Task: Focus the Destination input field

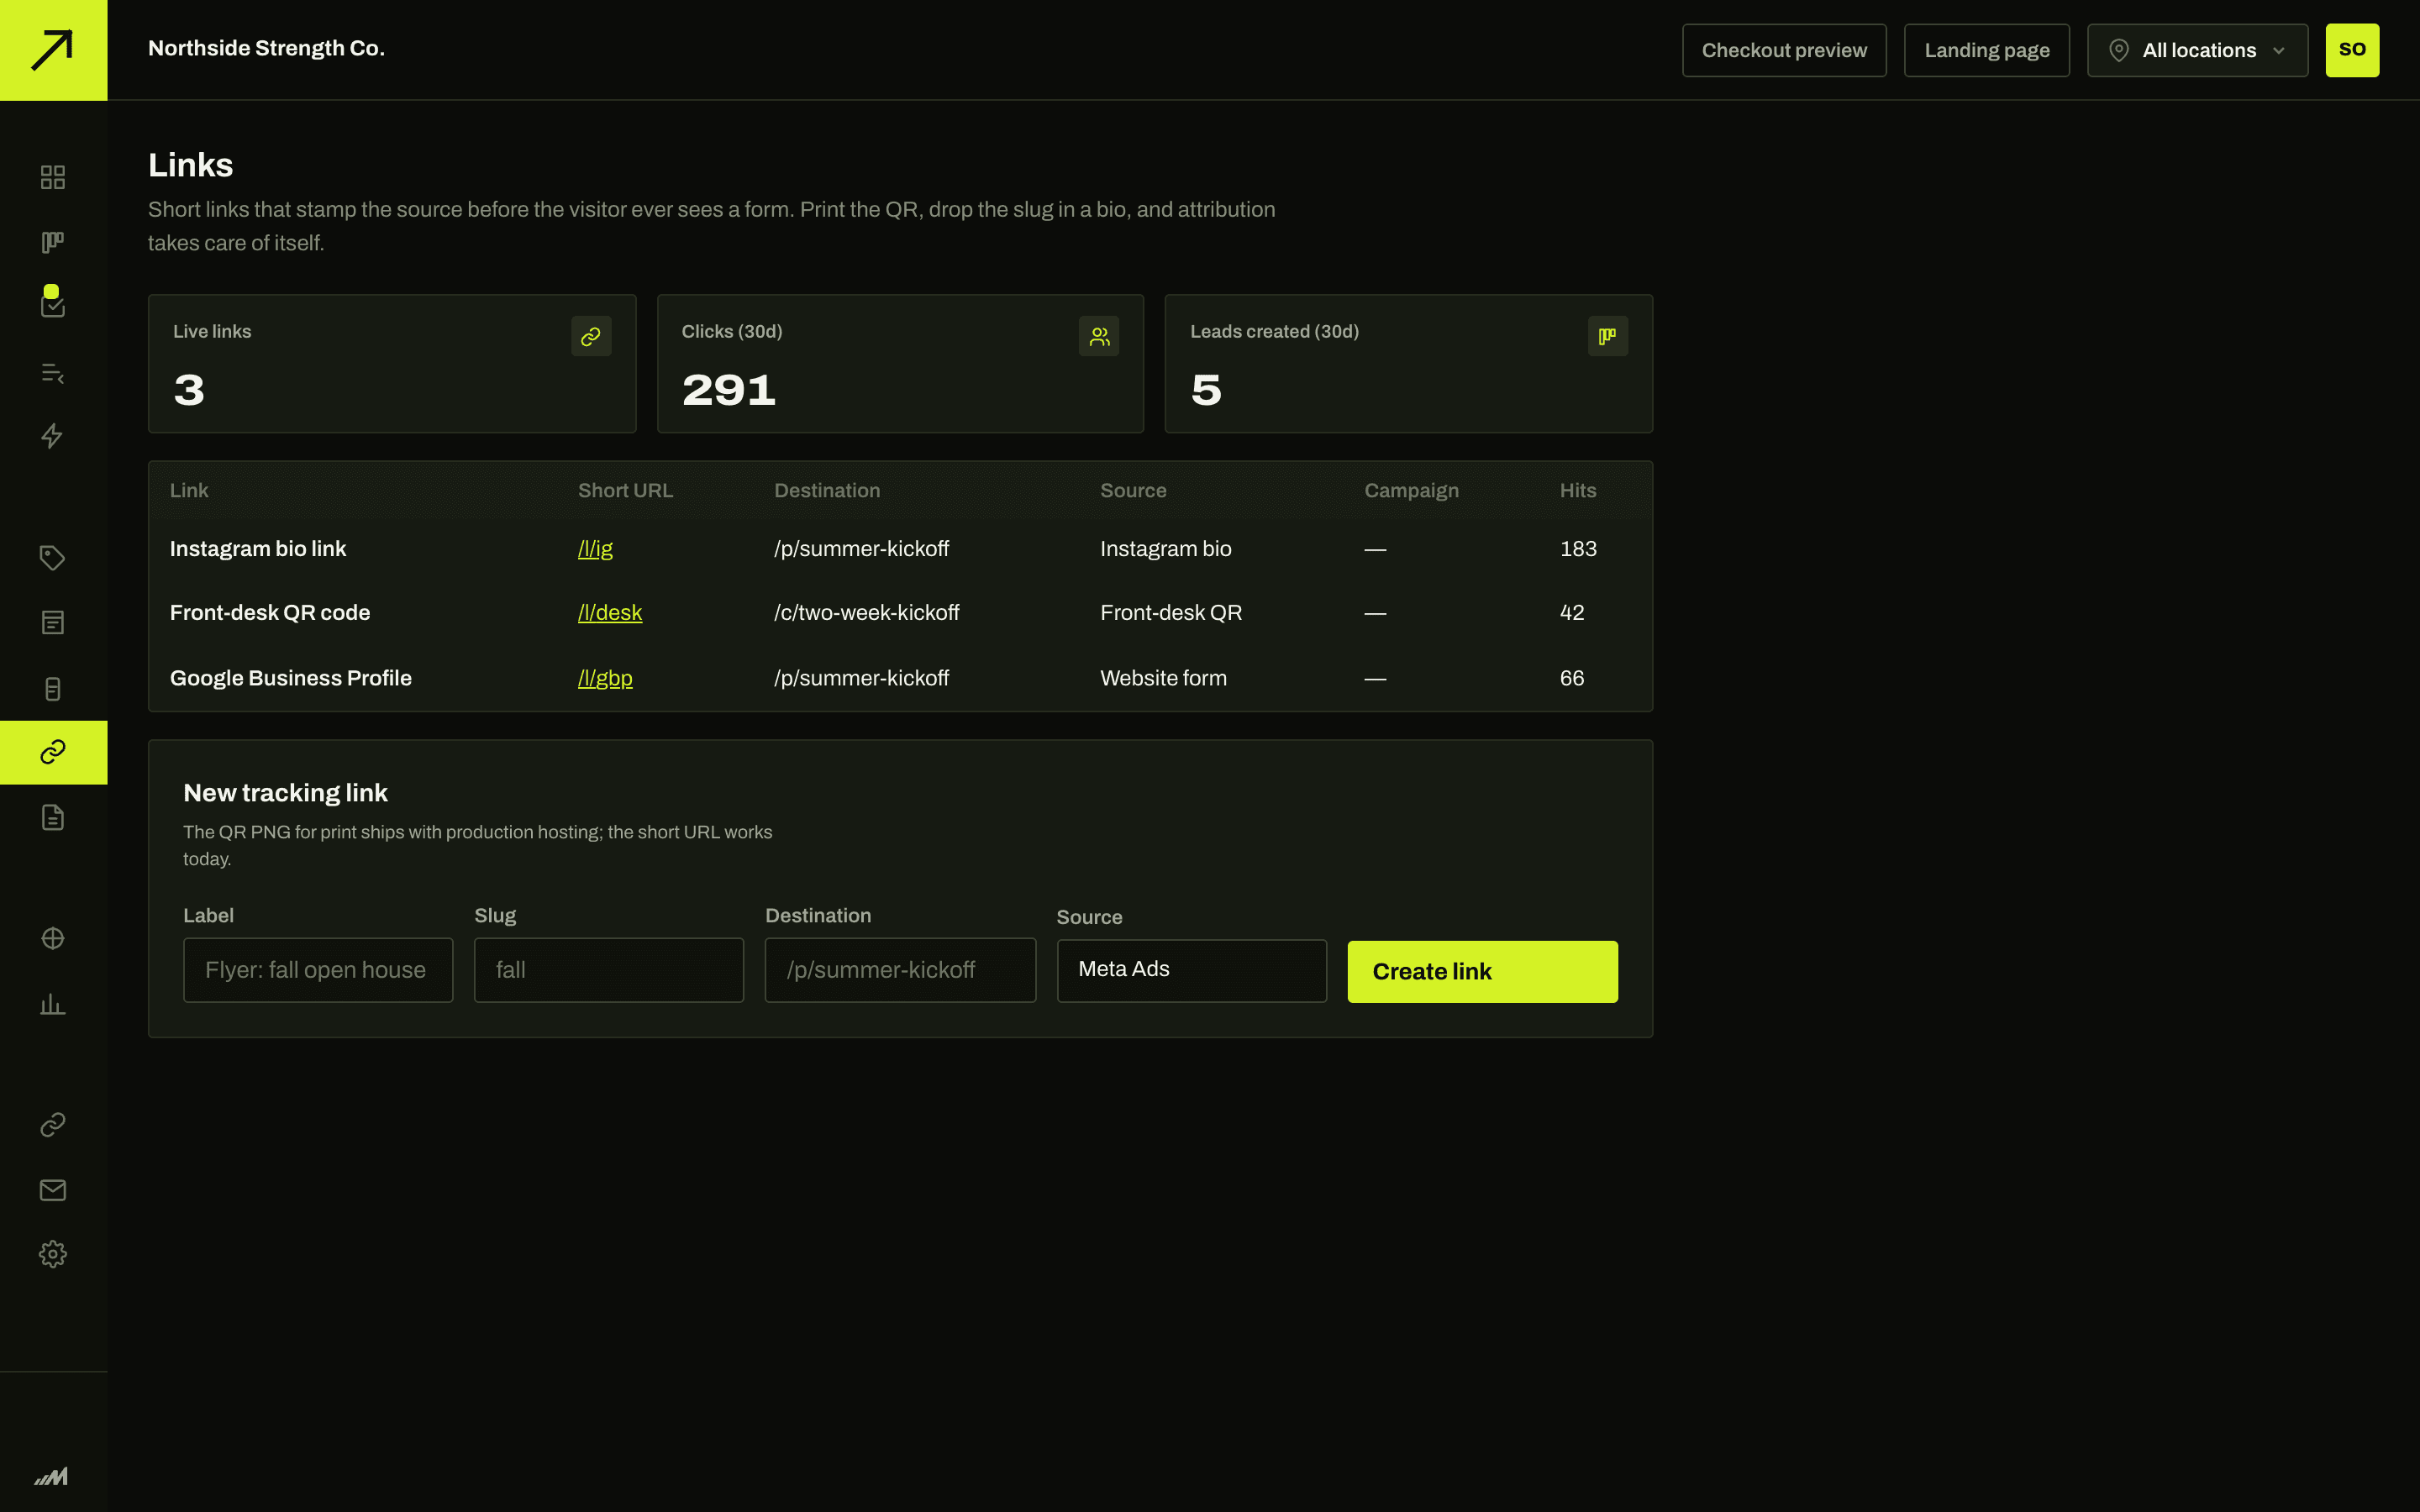Action: click(x=900, y=970)
